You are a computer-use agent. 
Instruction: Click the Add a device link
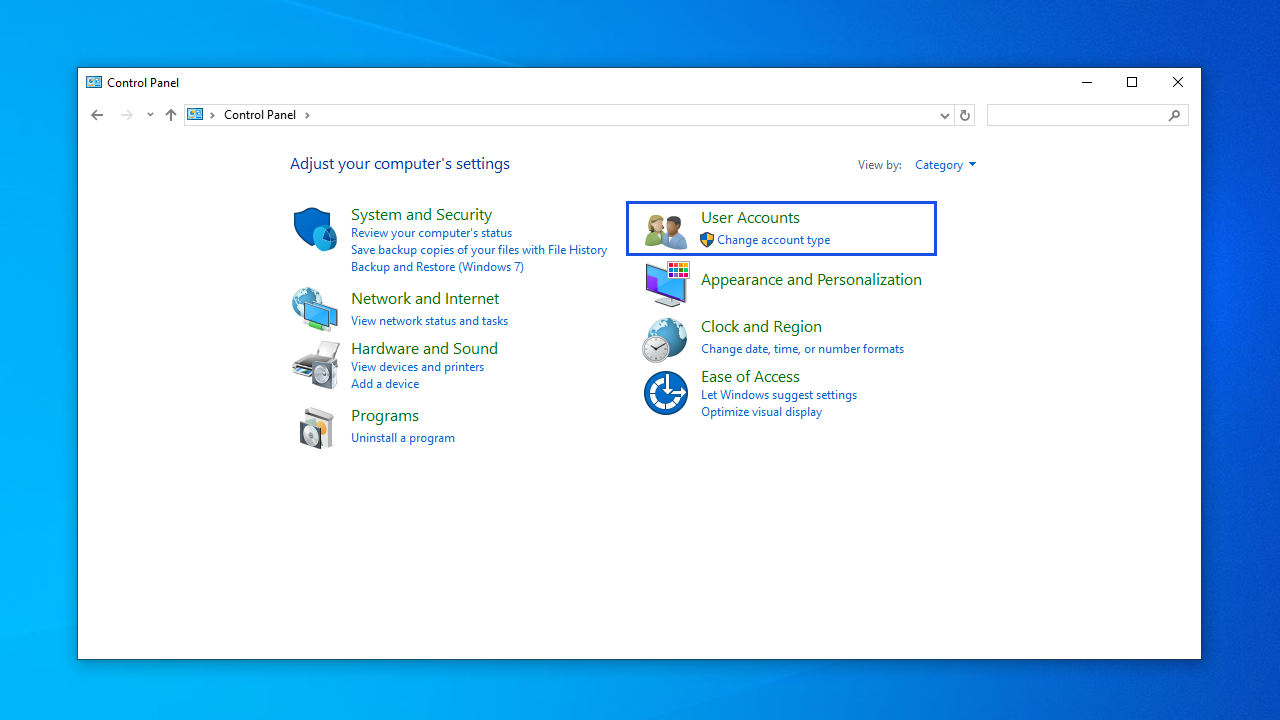pyautogui.click(x=385, y=384)
